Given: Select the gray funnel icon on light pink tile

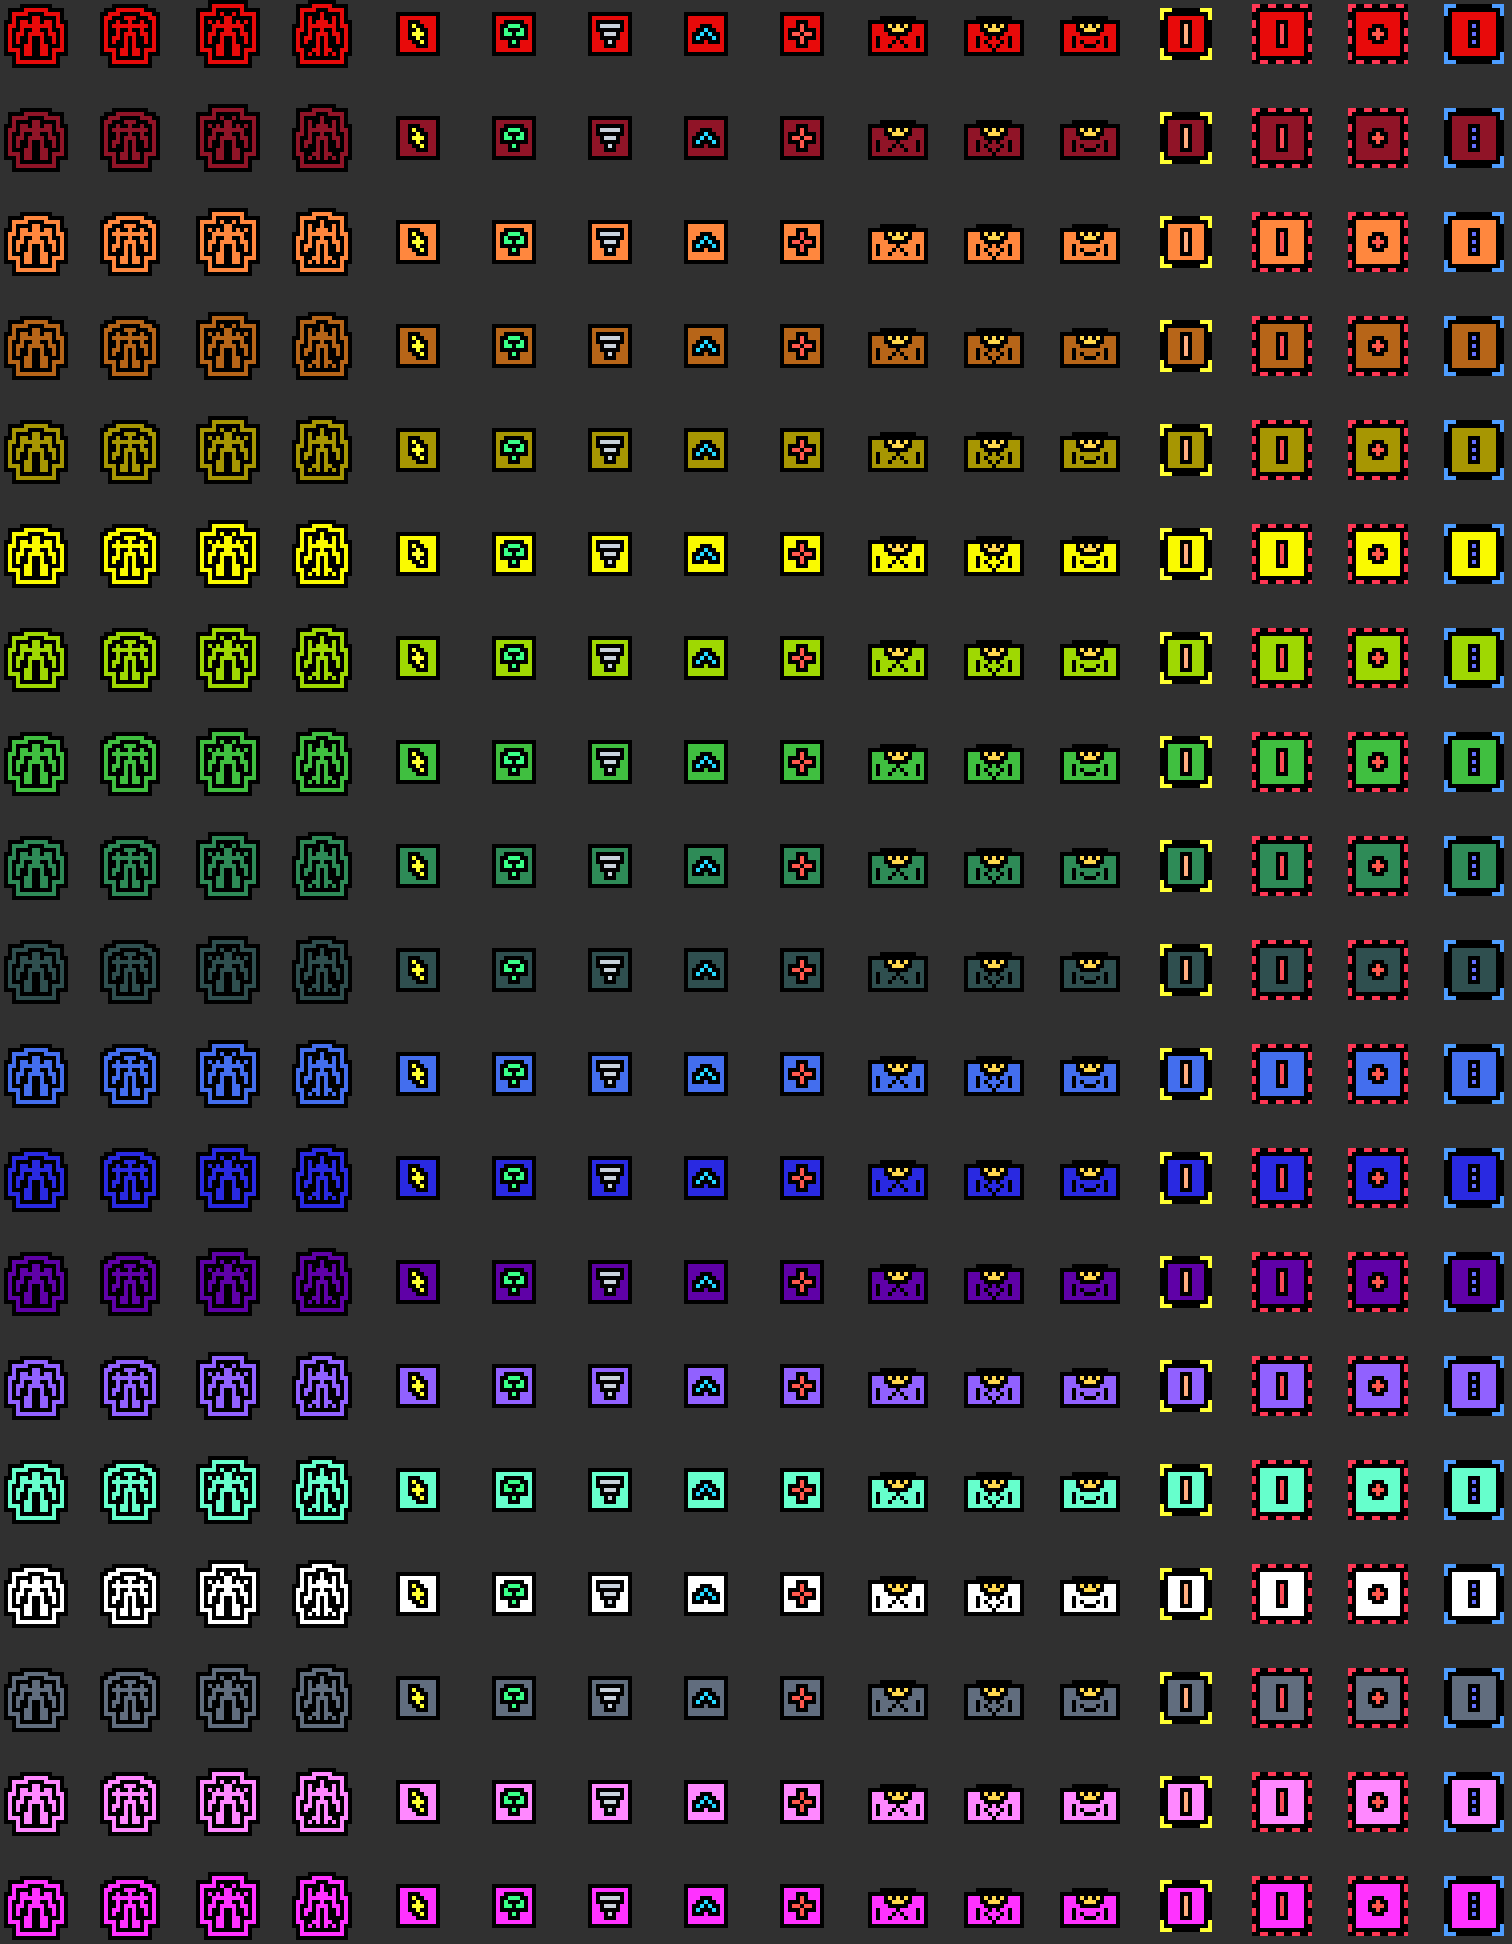Looking at the screenshot, I should click(x=610, y=1803).
